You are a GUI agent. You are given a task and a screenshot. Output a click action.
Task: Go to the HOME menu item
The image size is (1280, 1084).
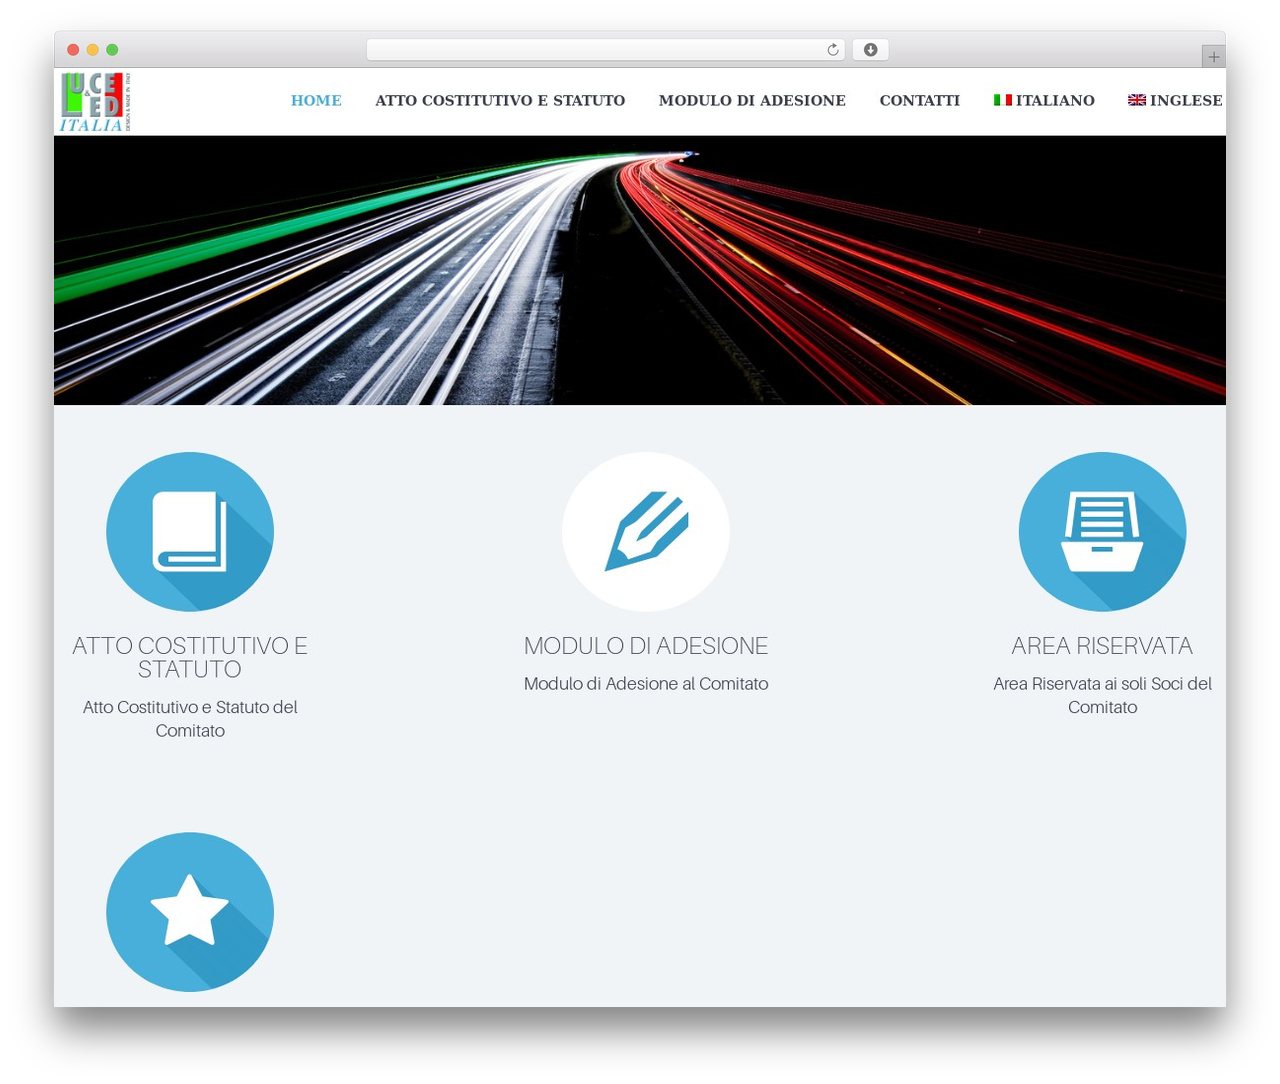316,100
